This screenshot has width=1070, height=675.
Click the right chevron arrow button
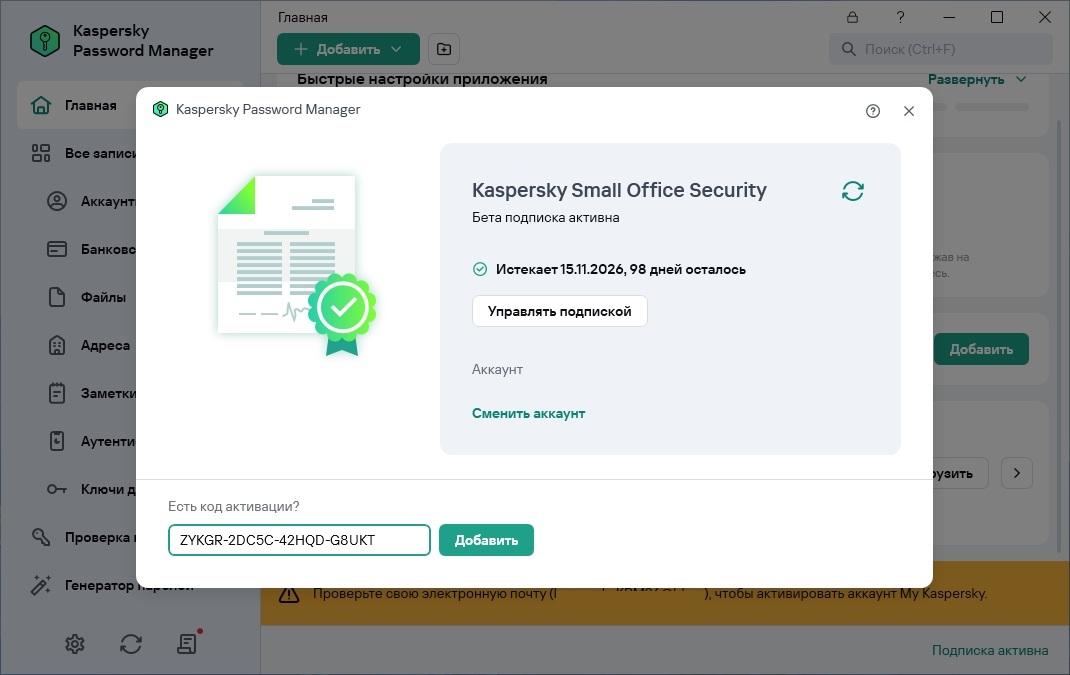[1017, 473]
